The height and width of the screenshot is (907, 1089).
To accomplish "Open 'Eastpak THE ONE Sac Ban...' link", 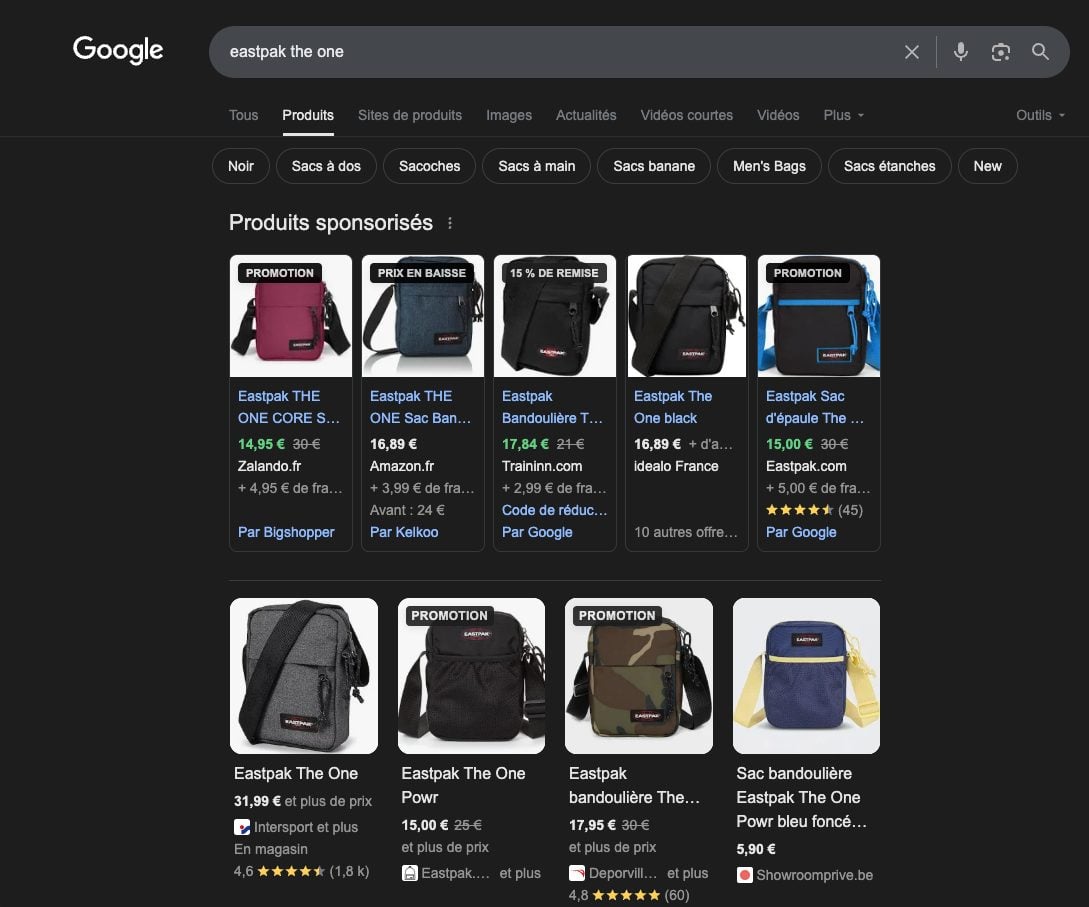I will pos(420,407).
